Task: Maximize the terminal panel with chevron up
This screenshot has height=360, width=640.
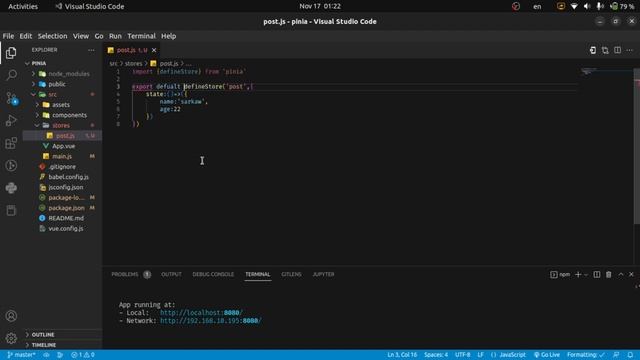Action: [x=621, y=274]
